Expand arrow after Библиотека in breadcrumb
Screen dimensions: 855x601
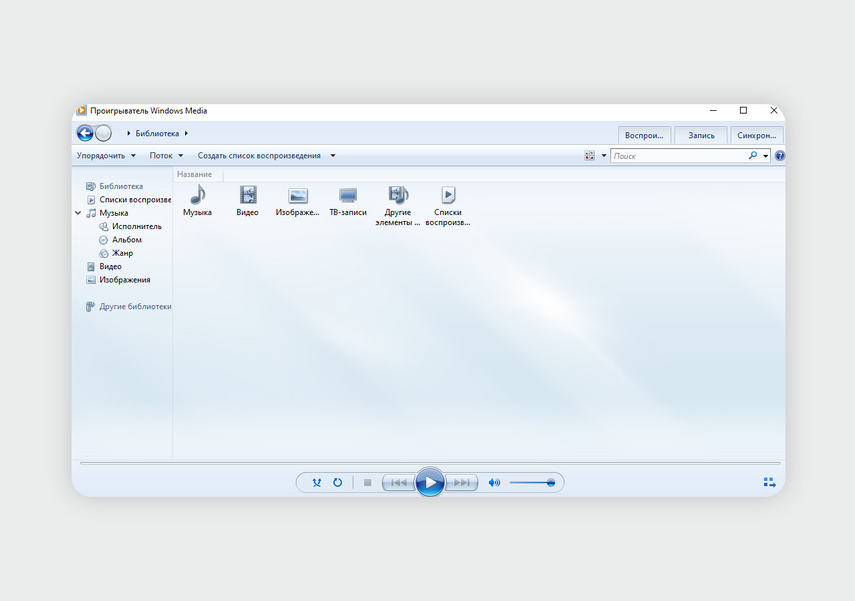[x=186, y=133]
